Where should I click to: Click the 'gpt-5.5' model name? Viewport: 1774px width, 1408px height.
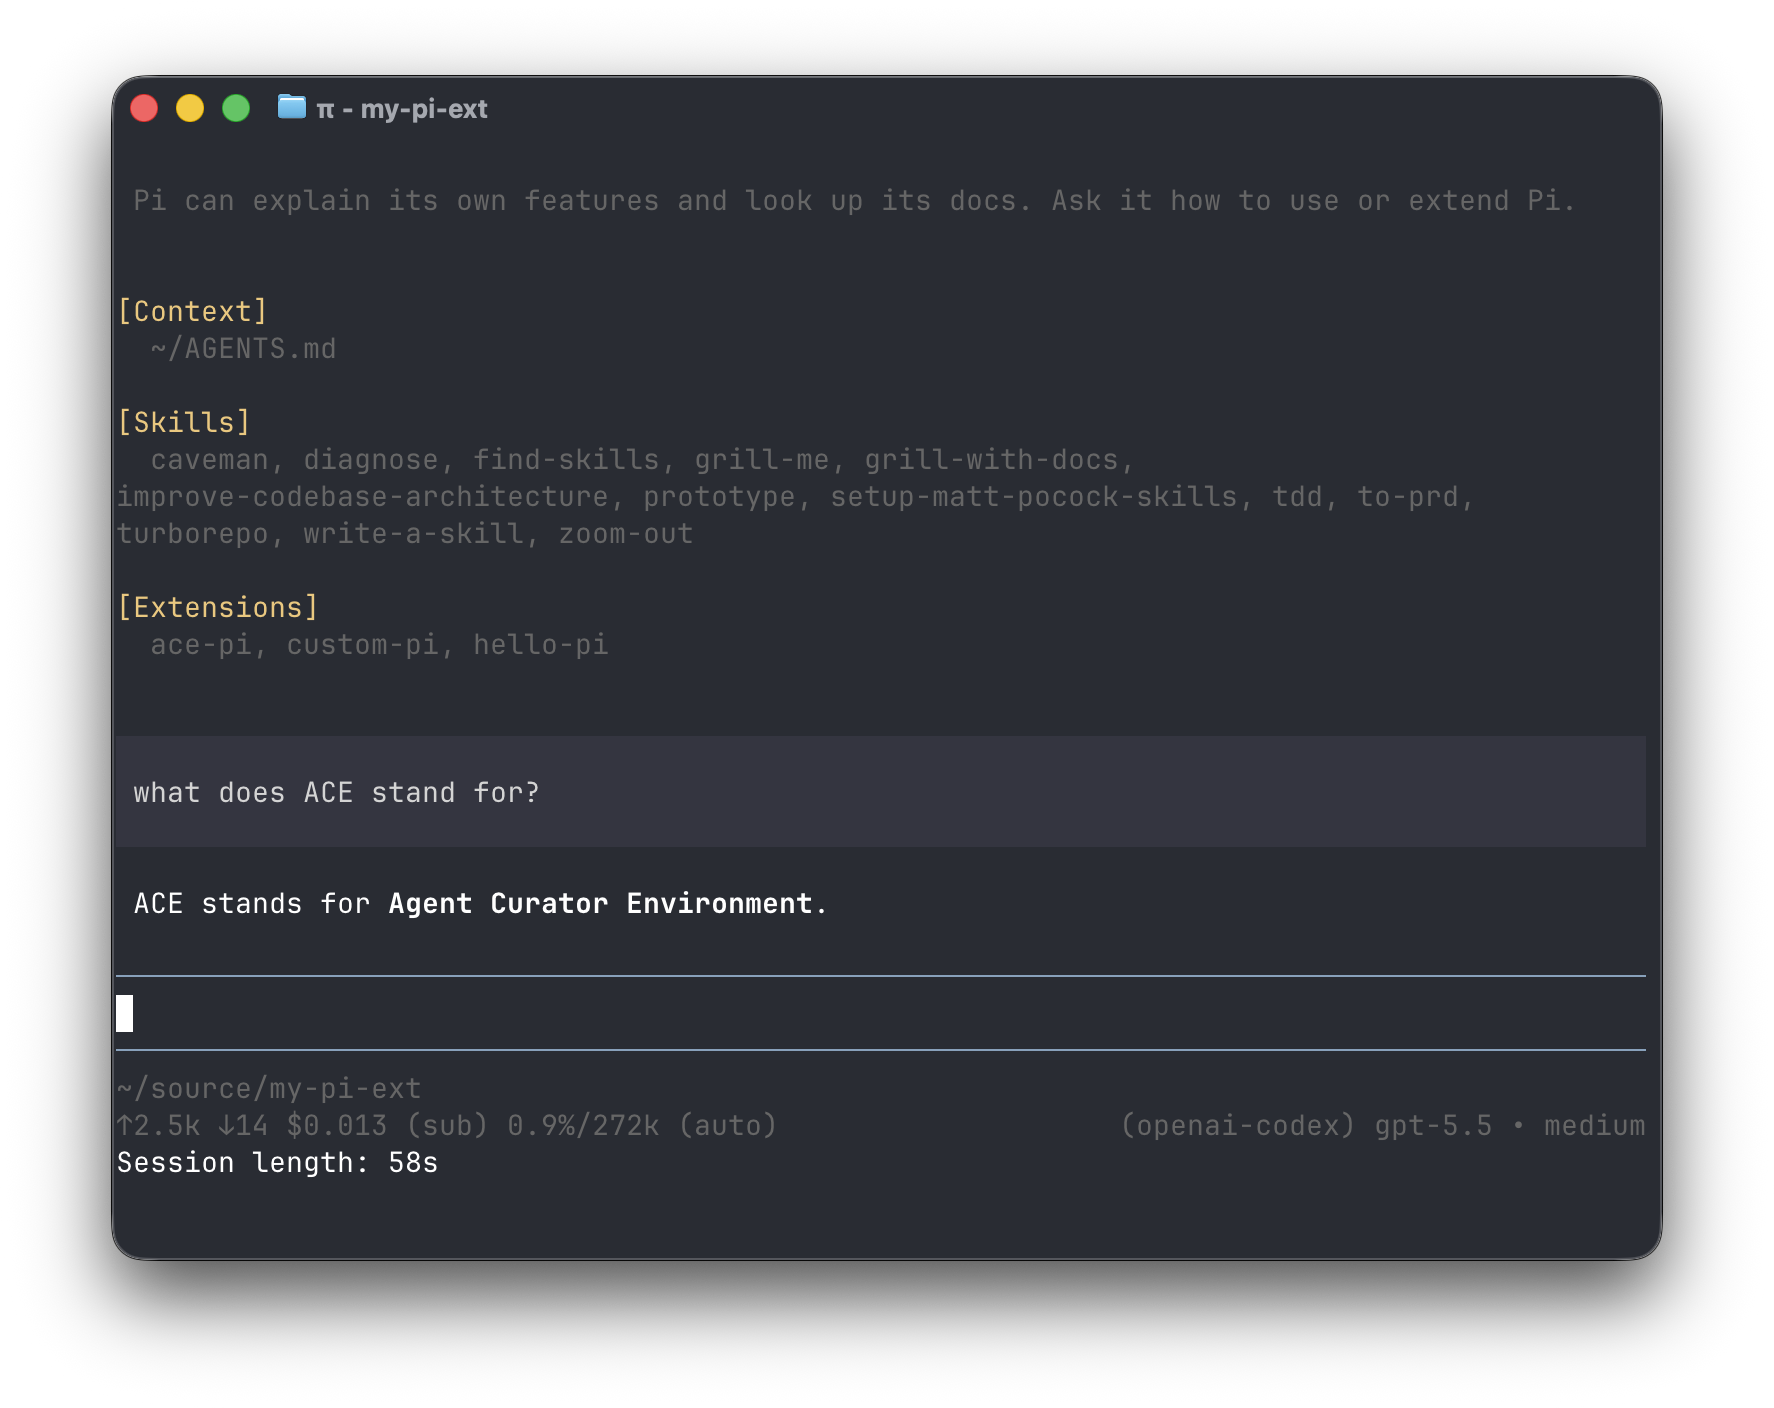[1433, 1126]
